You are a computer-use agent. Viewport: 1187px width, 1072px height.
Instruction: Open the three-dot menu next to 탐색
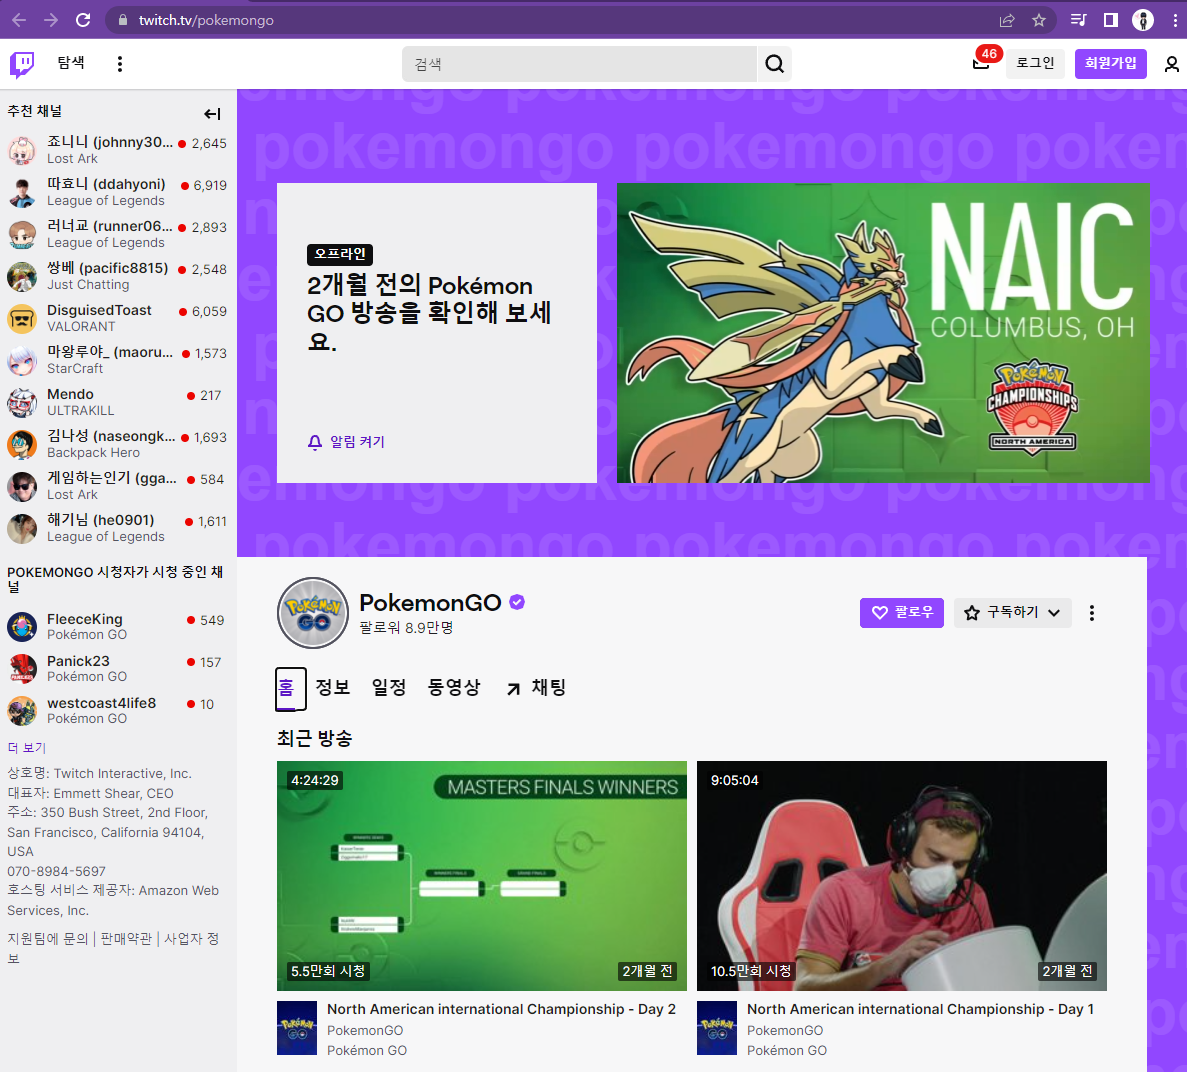(120, 64)
